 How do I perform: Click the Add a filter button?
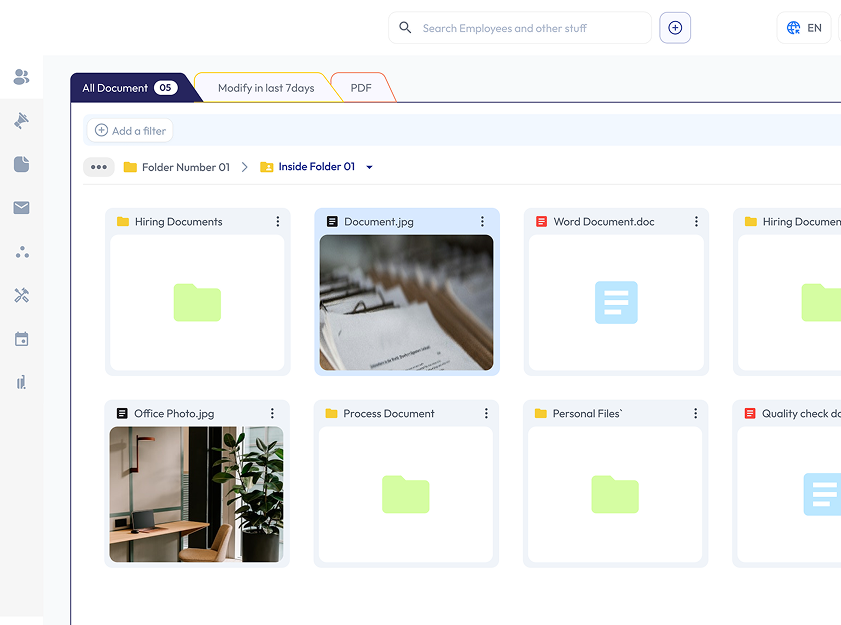click(130, 130)
